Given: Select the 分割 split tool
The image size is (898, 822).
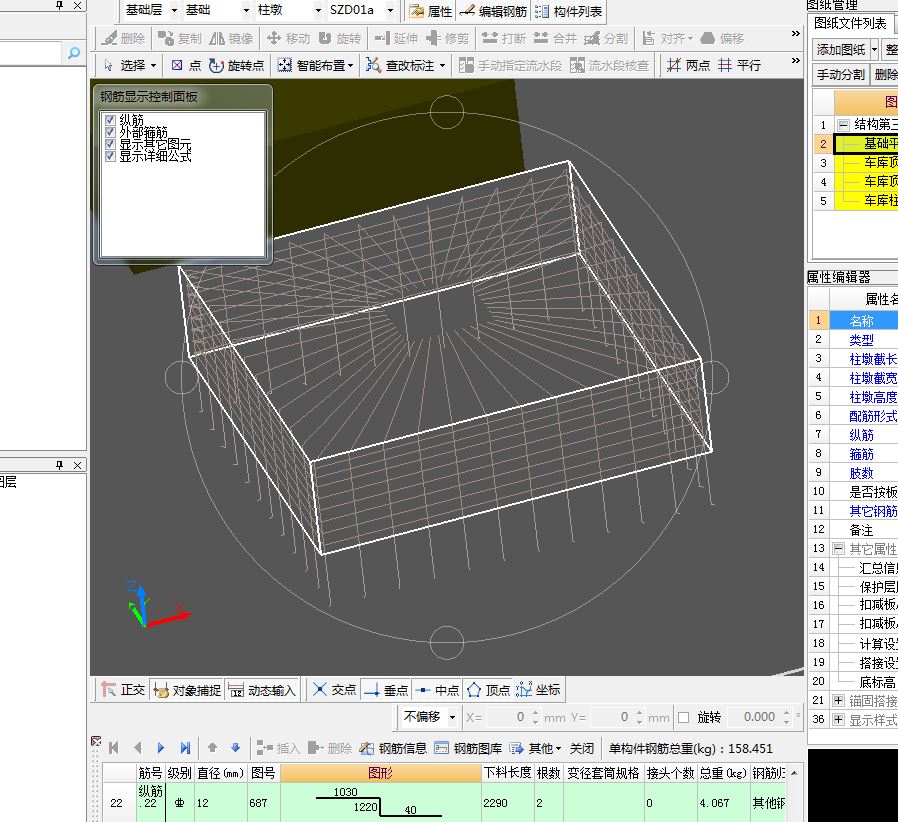Looking at the screenshot, I should click(x=606, y=38).
